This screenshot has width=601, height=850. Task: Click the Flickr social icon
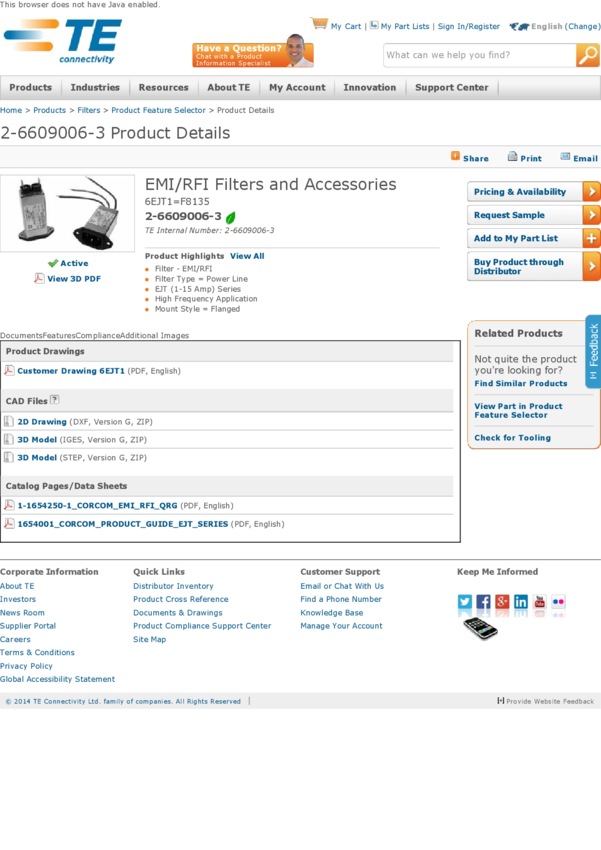[x=558, y=602]
